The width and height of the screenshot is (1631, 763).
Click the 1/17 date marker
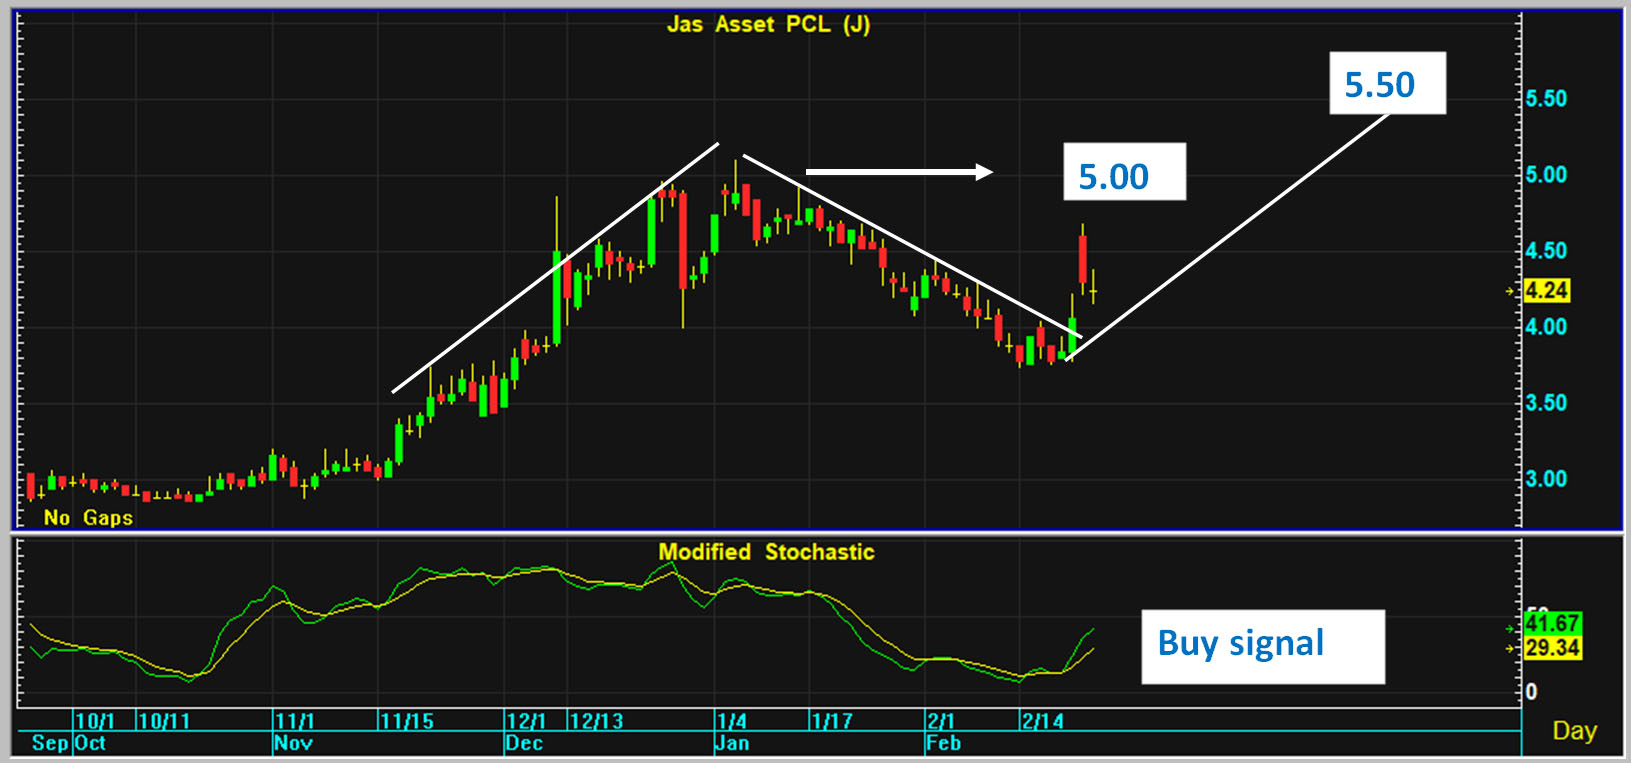(x=832, y=721)
